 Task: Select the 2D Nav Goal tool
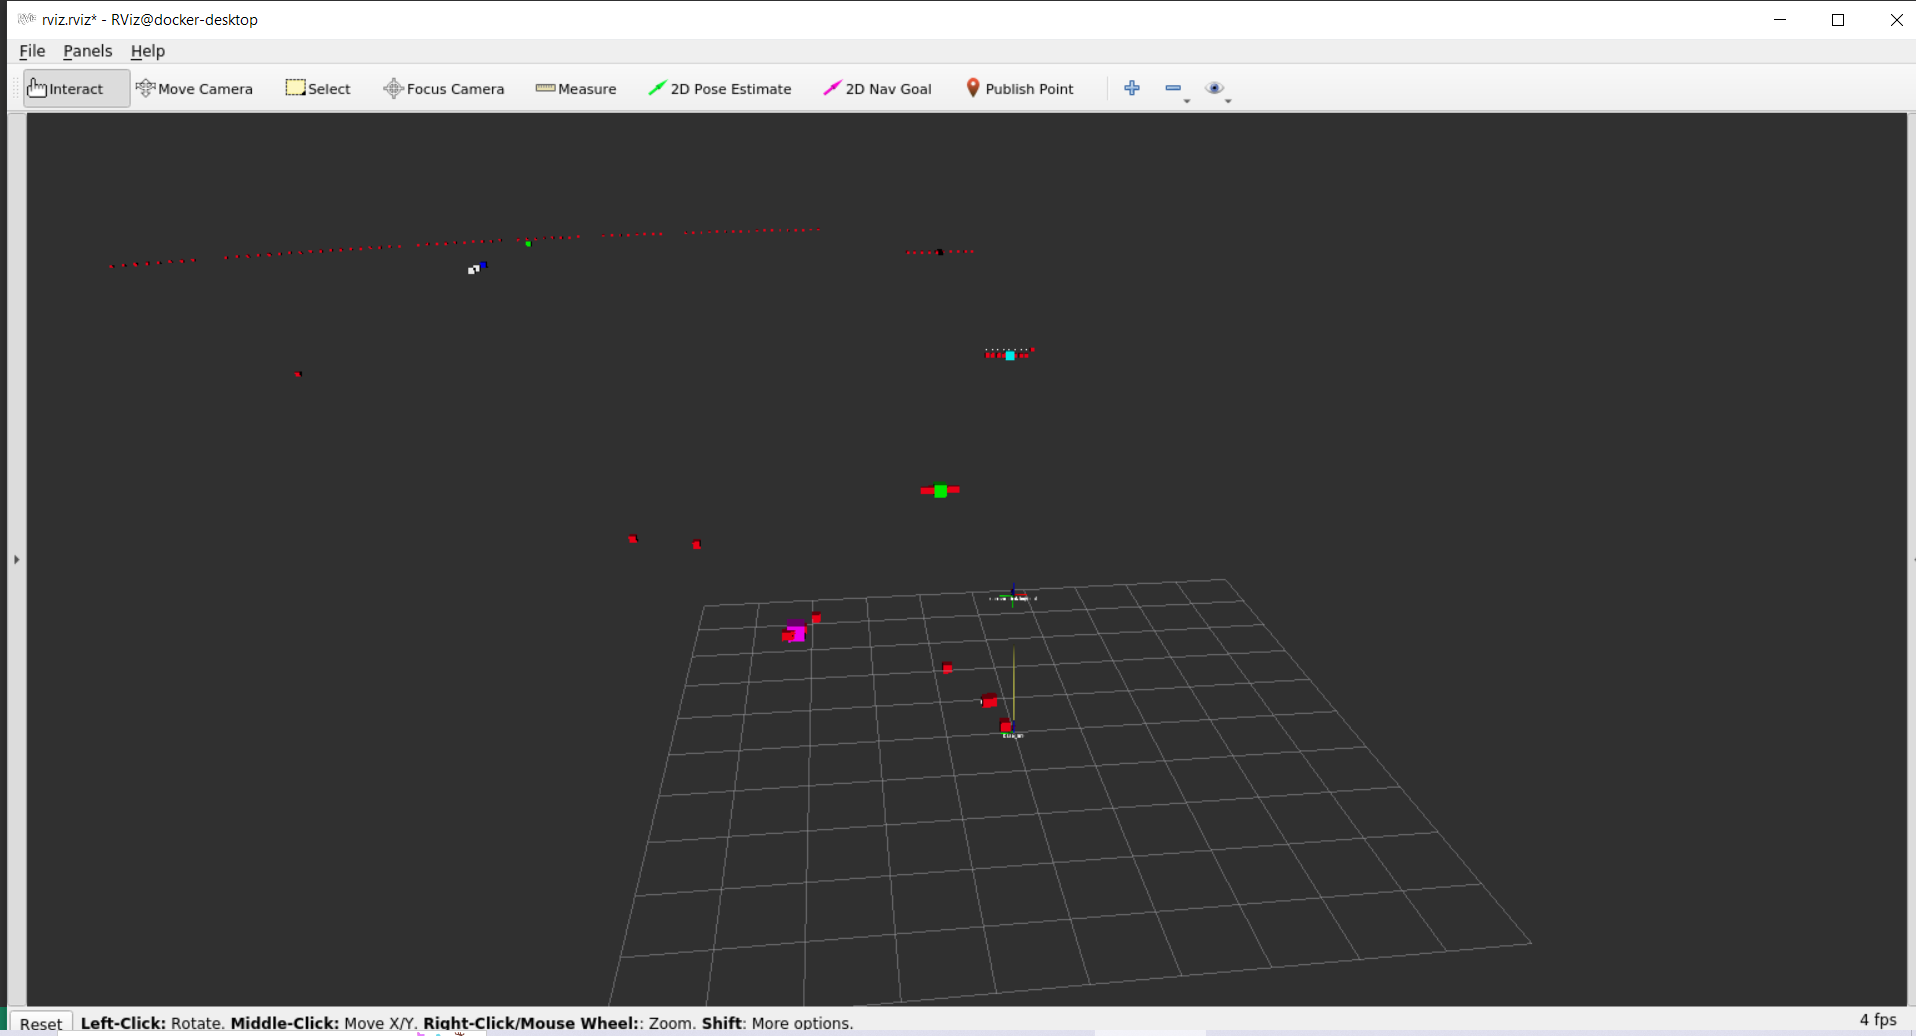[x=877, y=88]
